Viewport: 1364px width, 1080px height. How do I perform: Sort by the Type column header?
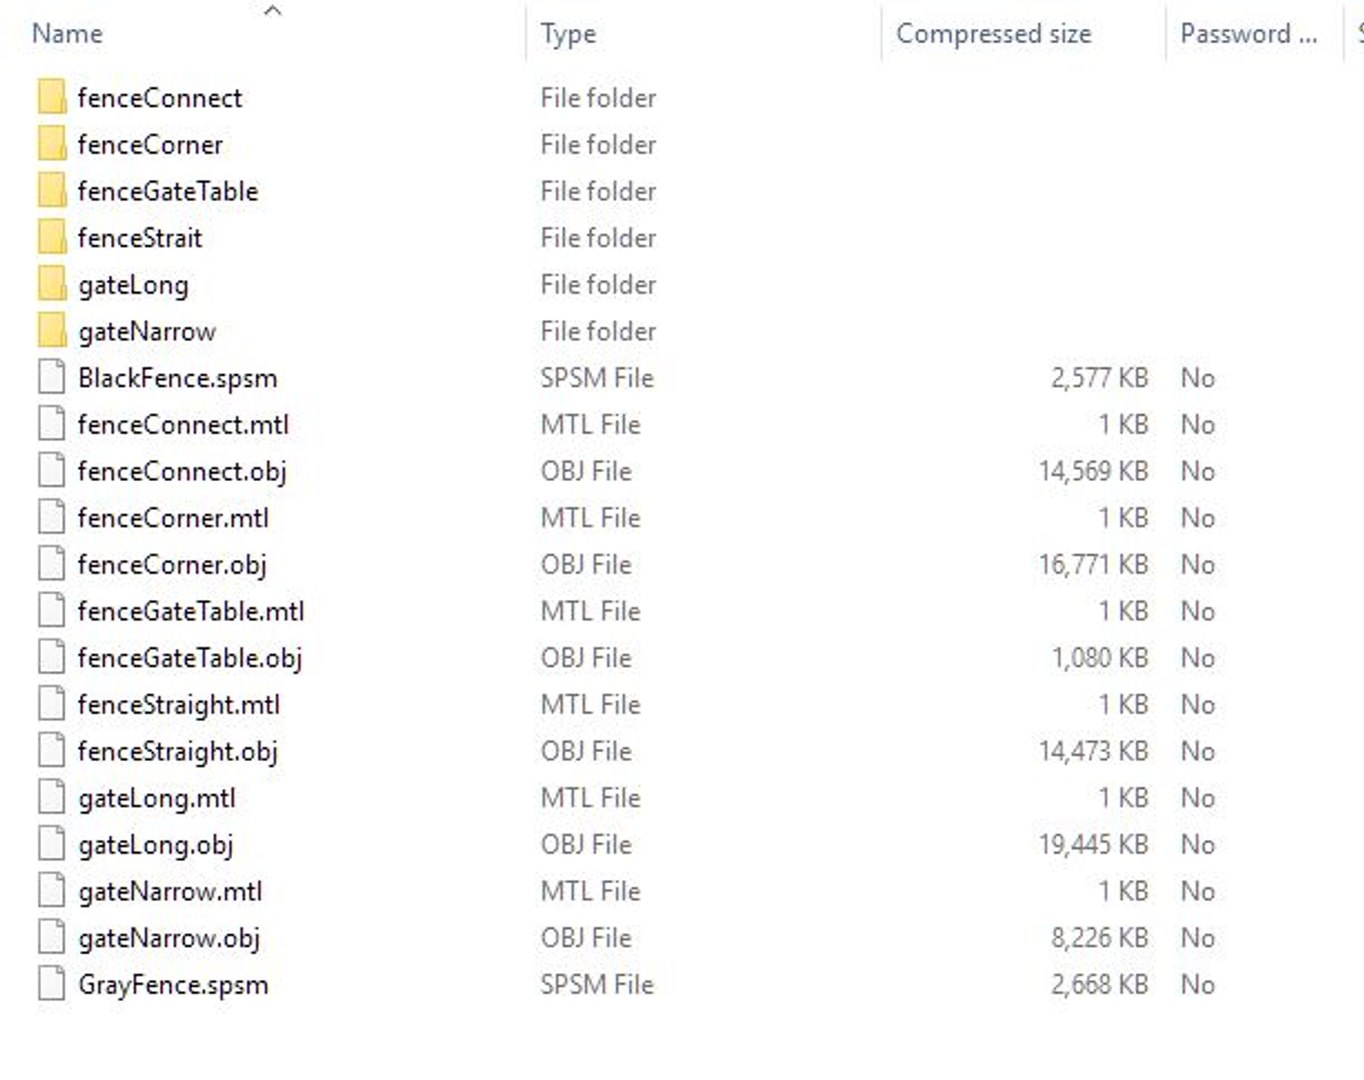(568, 34)
